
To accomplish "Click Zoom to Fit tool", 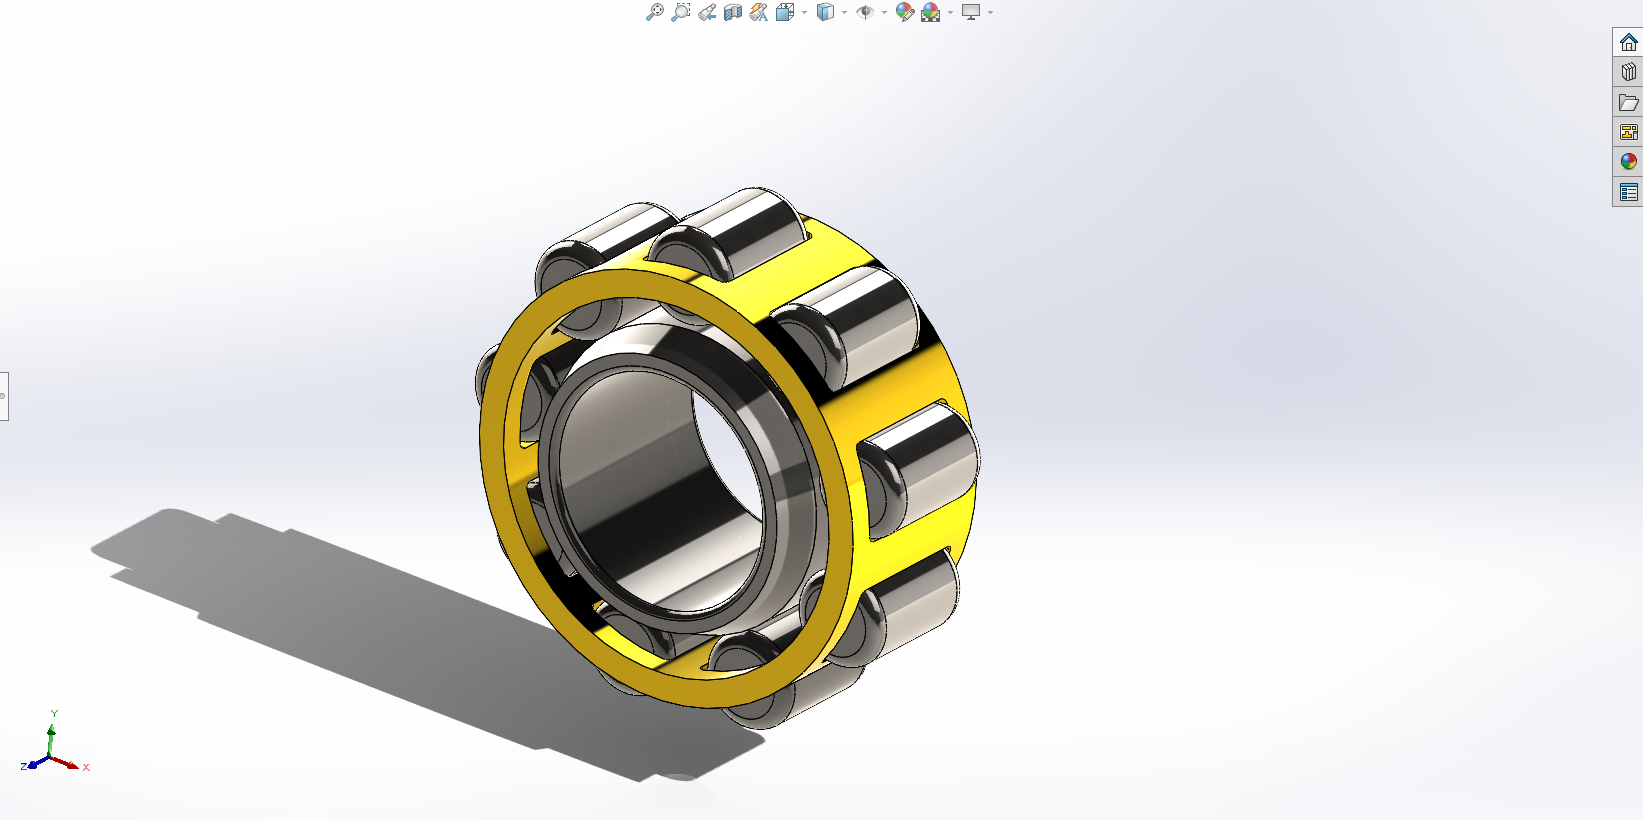I will point(654,12).
